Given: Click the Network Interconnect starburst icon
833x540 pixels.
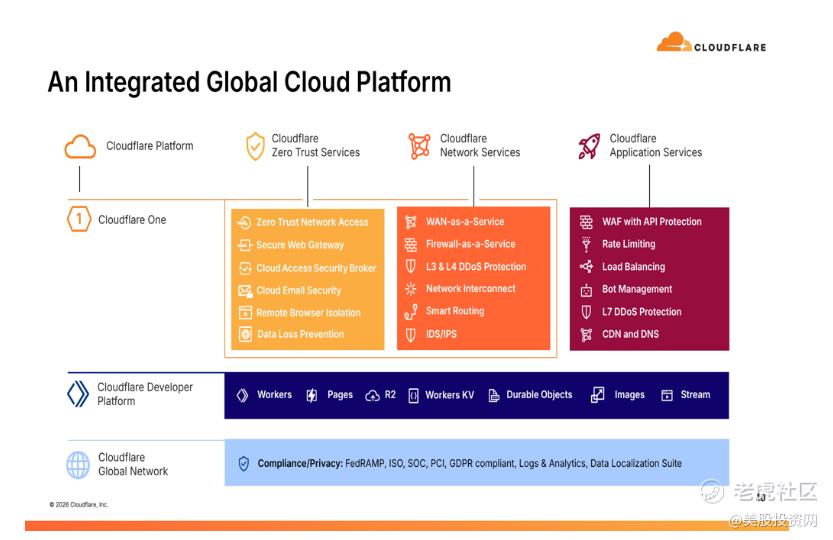Looking at the screenshot, I should coord(411,289).
